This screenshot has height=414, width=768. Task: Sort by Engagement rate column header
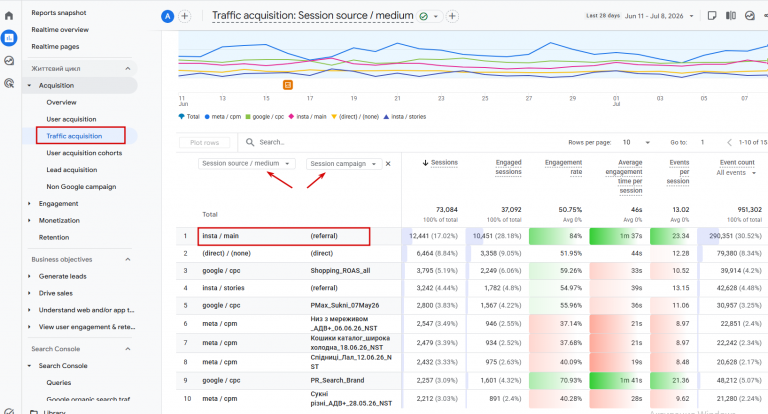coord(563,167)
